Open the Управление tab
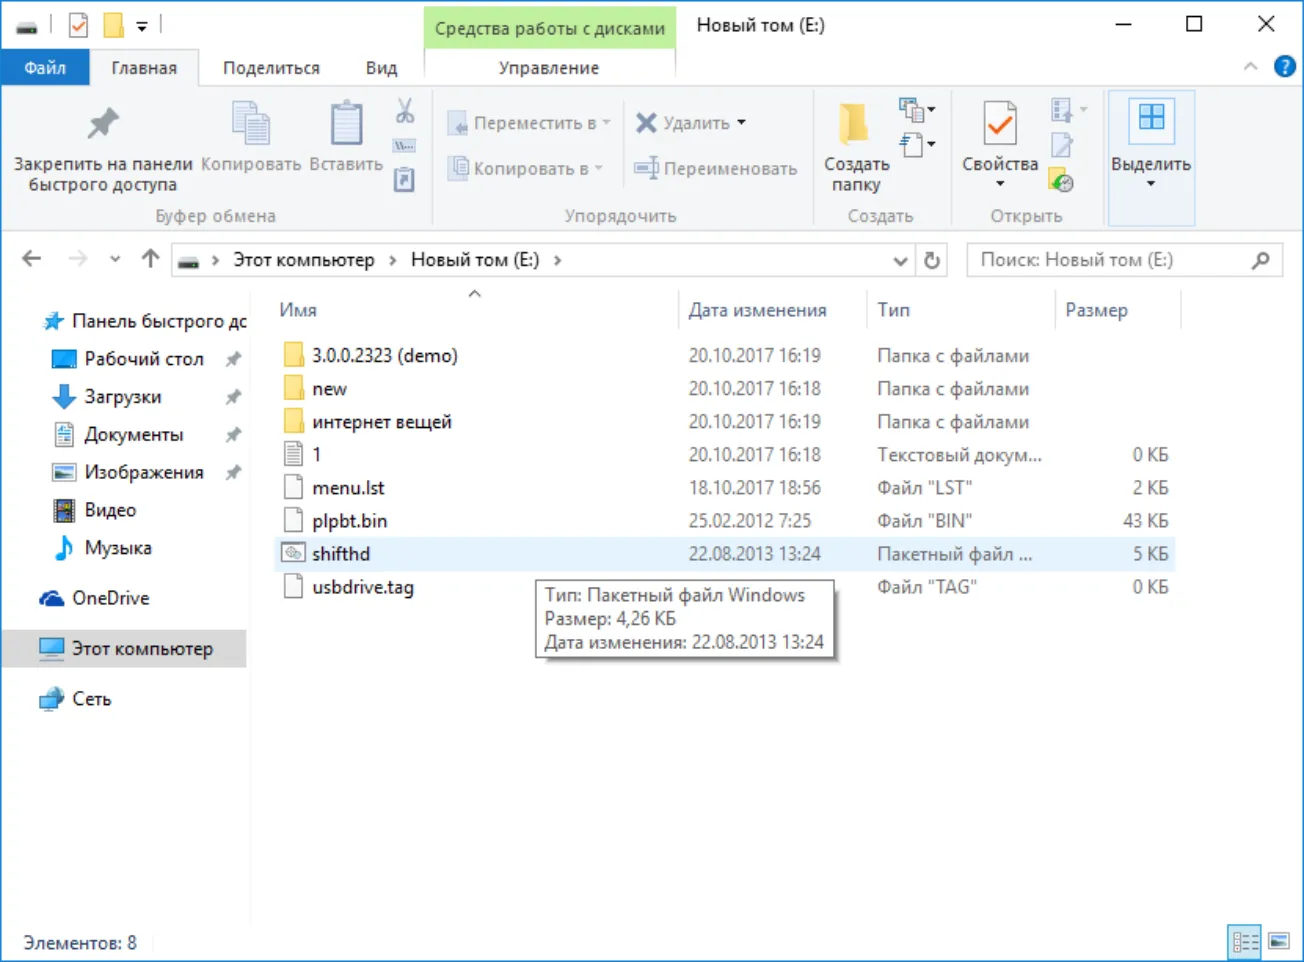 pos(549,68)
